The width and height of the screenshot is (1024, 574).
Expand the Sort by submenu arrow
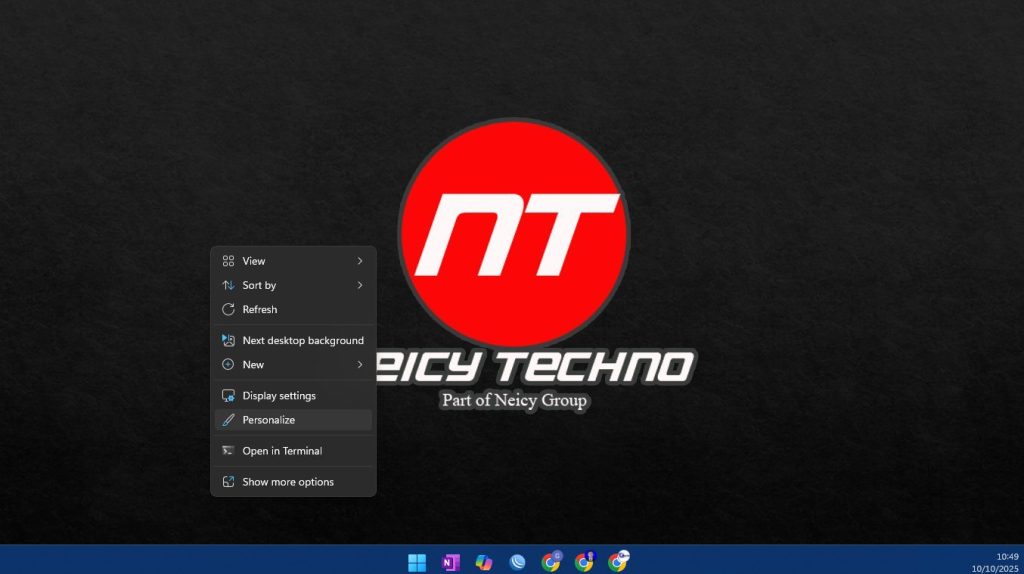[360, 286]
